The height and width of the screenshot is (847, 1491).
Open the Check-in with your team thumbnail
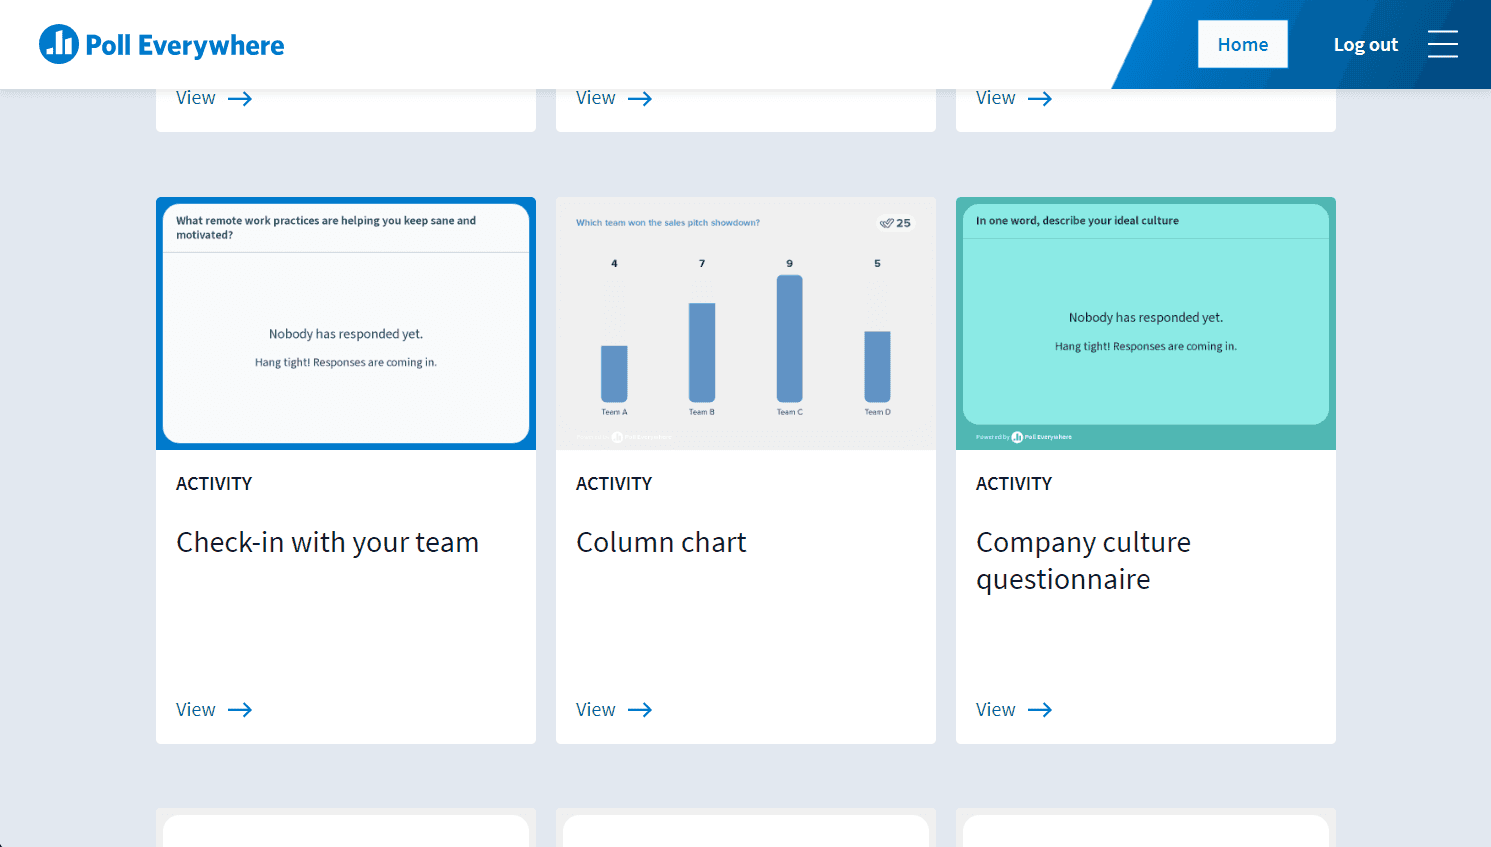[346, 323]
